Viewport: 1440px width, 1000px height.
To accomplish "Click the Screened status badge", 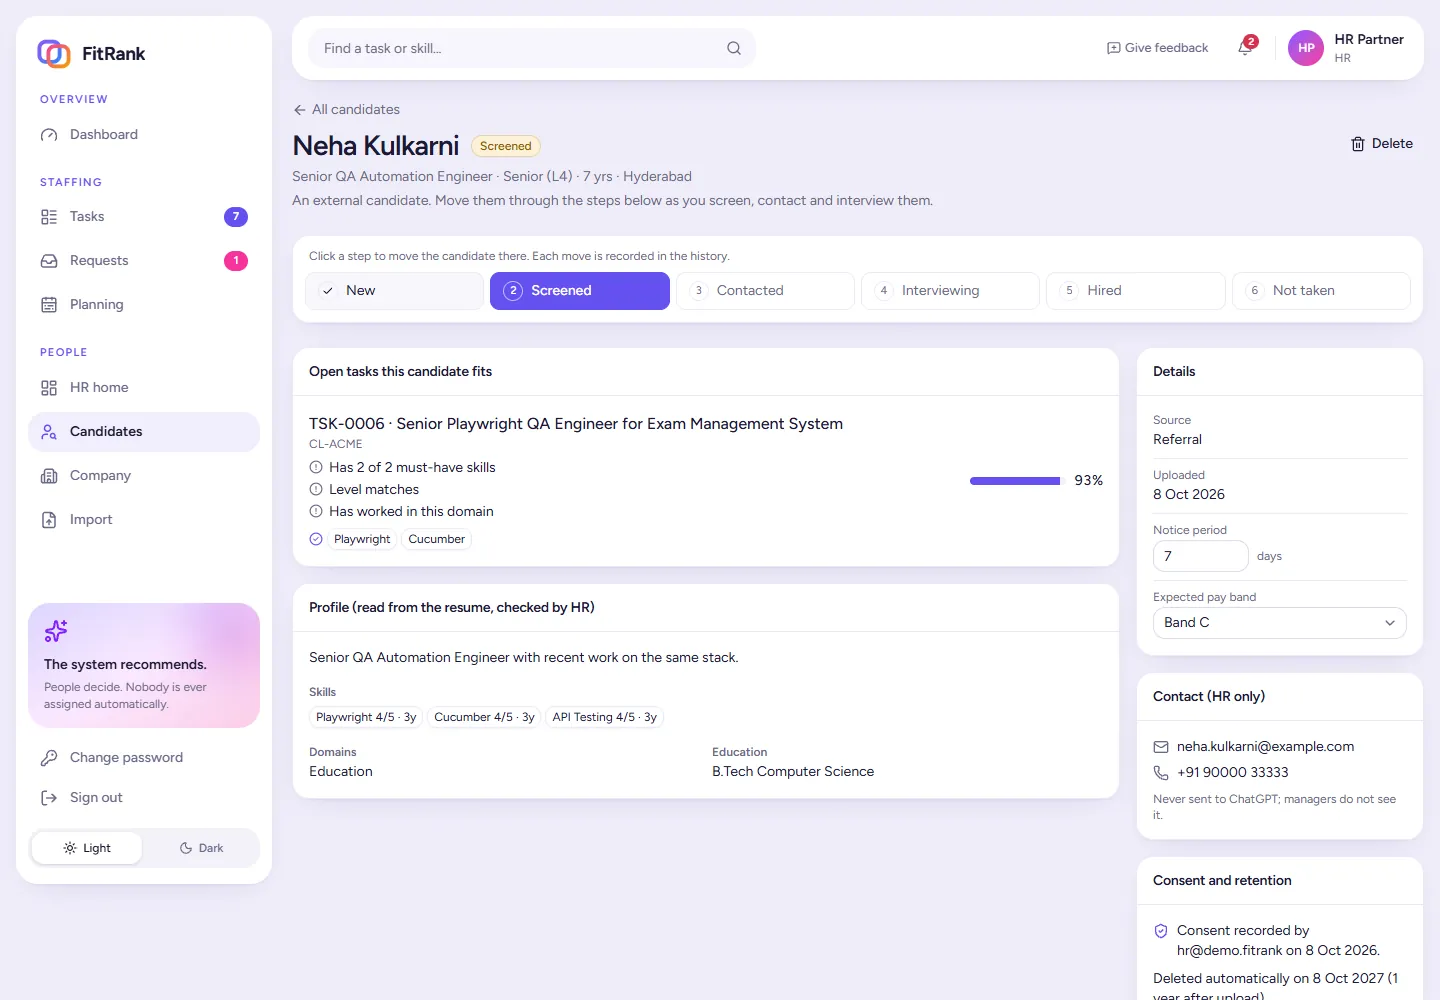I will point(506,146).
